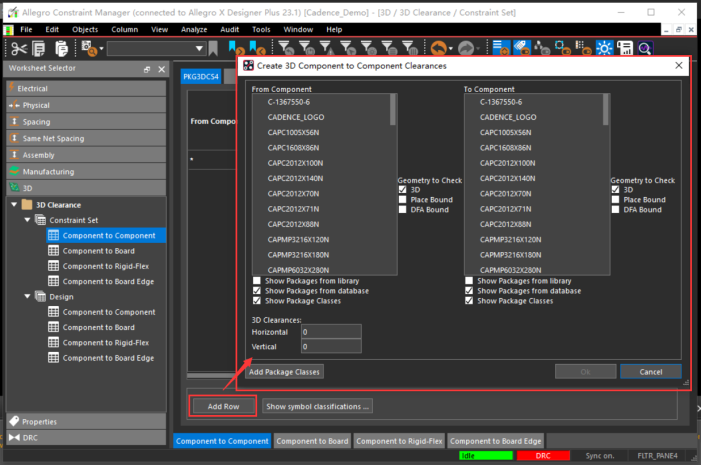The image size is (701, 465).
Task: Open the Undo history dropdown arrow
Action: (x=450, y=49)
